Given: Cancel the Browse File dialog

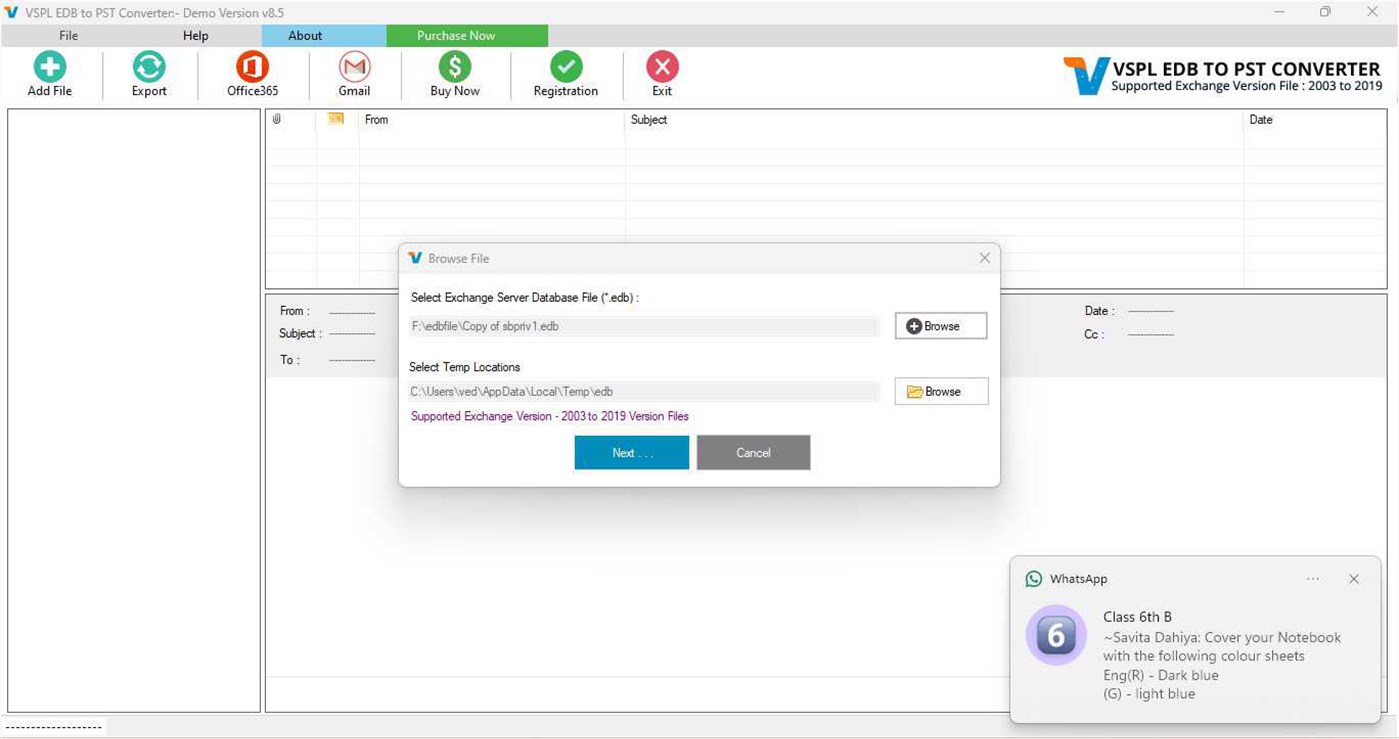Looking at the screenshot, I should [753, 452].
